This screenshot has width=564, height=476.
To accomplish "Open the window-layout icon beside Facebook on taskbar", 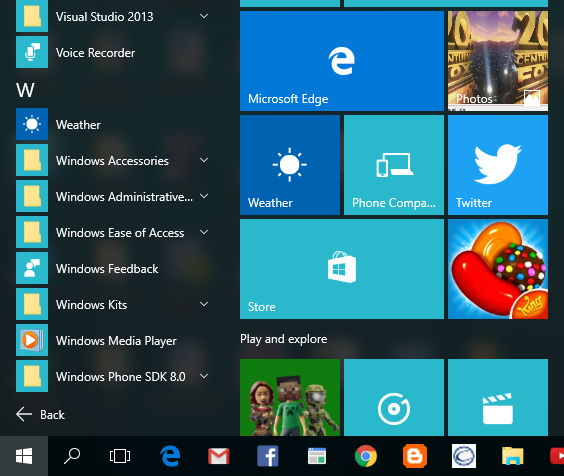I will (317, 456).
